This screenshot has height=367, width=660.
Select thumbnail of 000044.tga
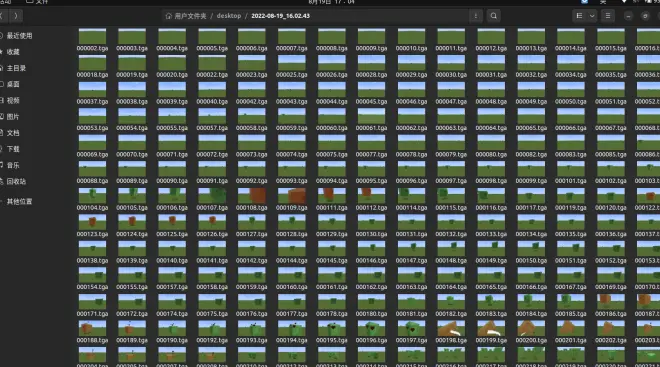click(332, 89)
